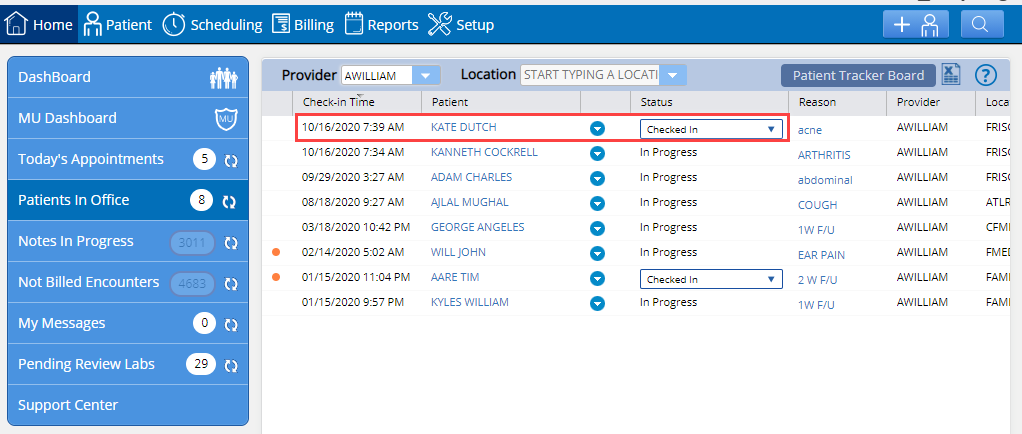Screen dimensions: 1022x434
Task: Refresh the Pending Review Labs count
Action: pos(231,366)
